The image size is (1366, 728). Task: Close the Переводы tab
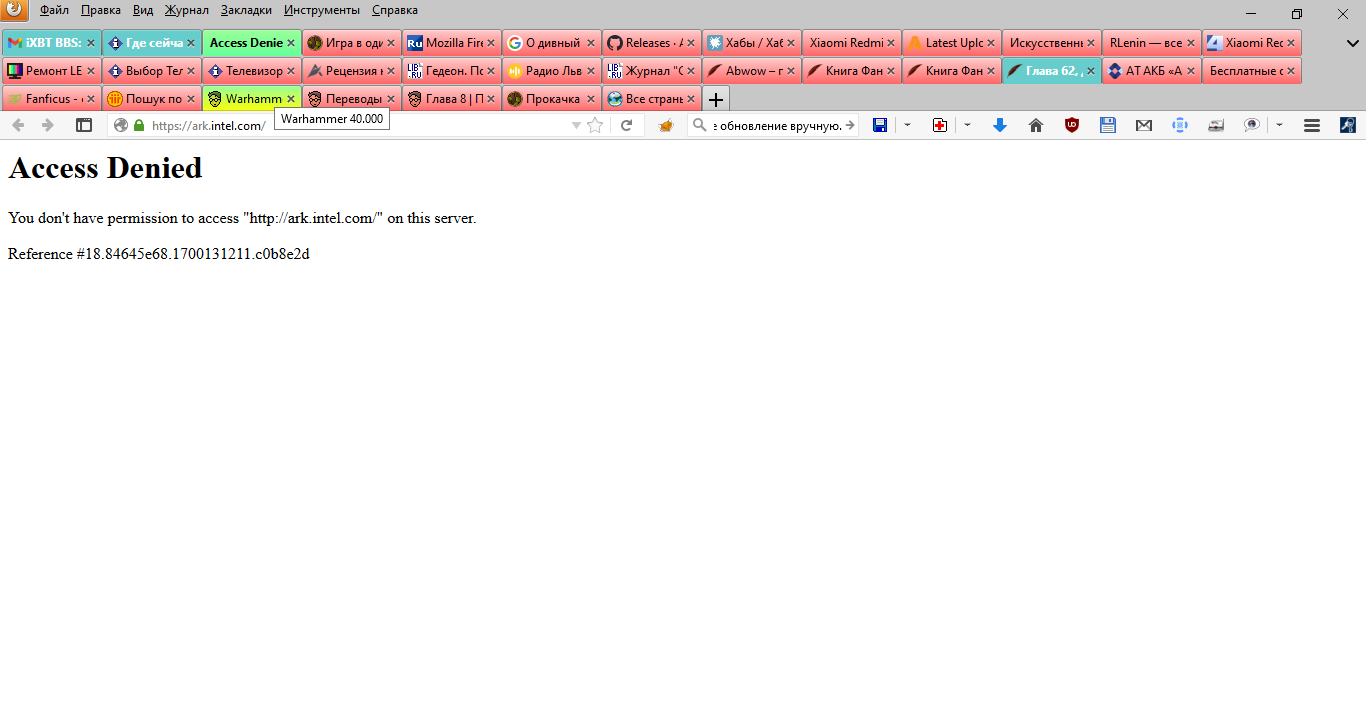tap(391, 99)
